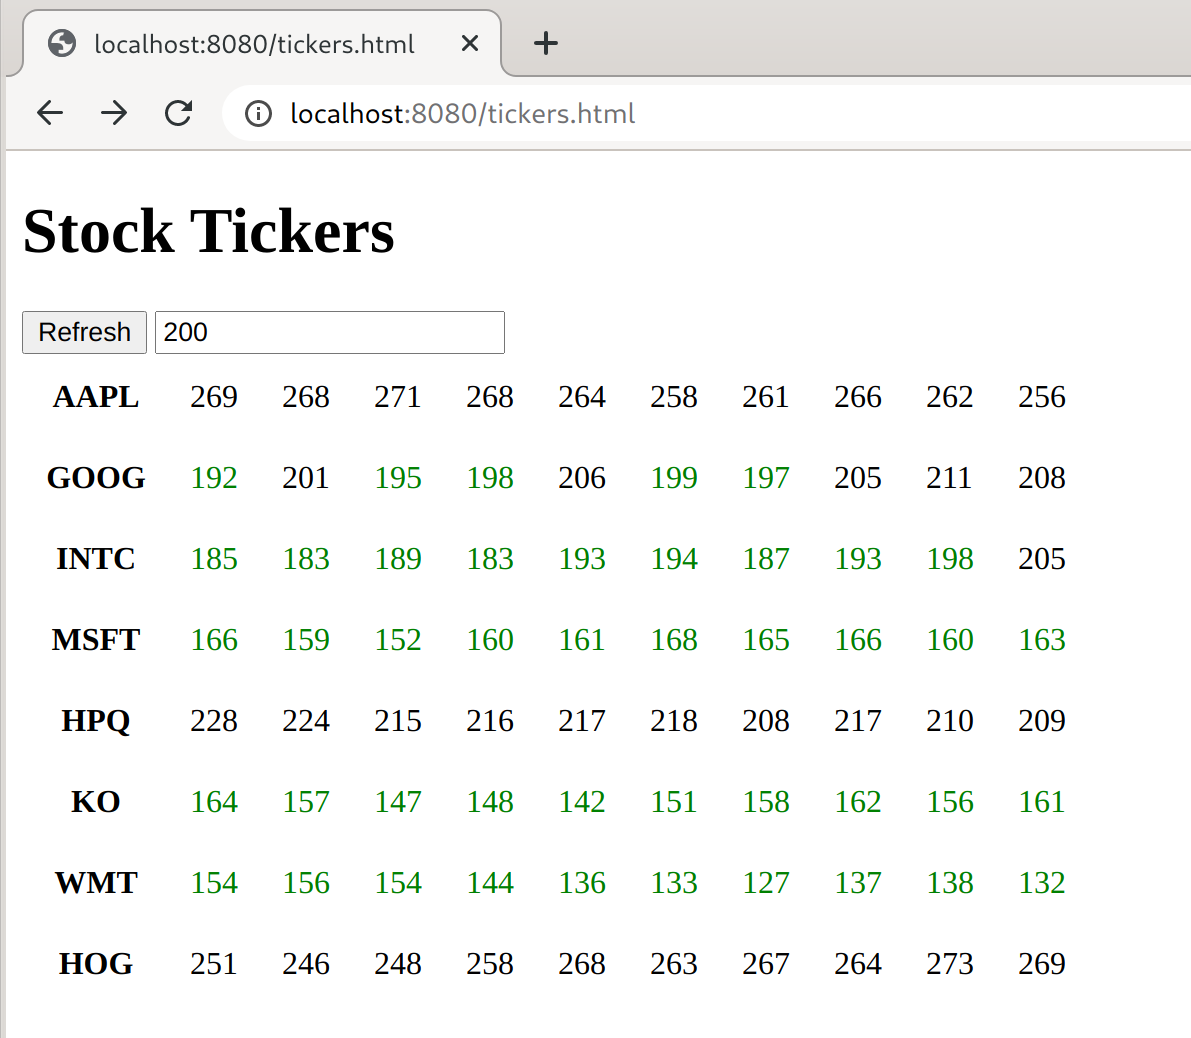Click WMT value 127
This screenshot has height=1038, width=1191.
766,882
